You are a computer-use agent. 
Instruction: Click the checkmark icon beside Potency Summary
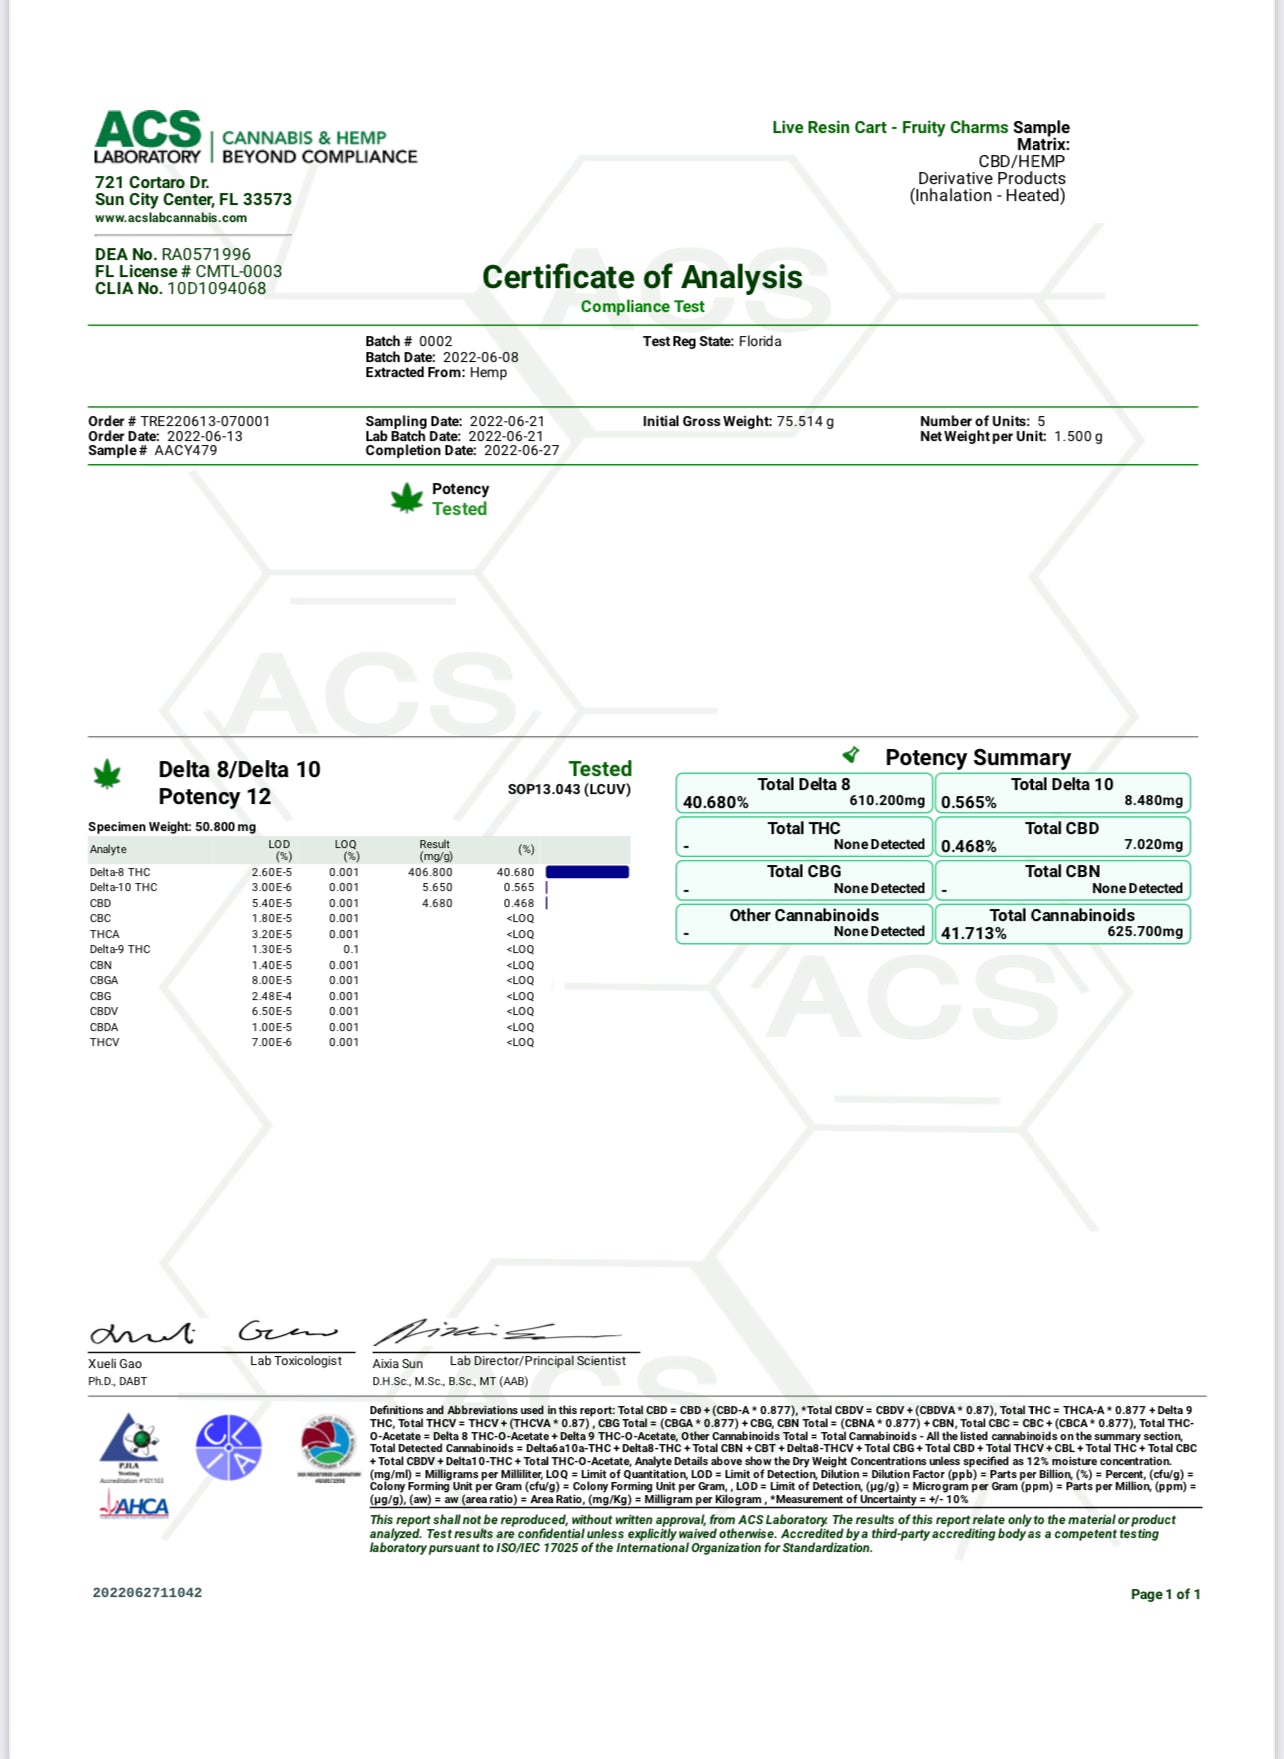[851, 754]
